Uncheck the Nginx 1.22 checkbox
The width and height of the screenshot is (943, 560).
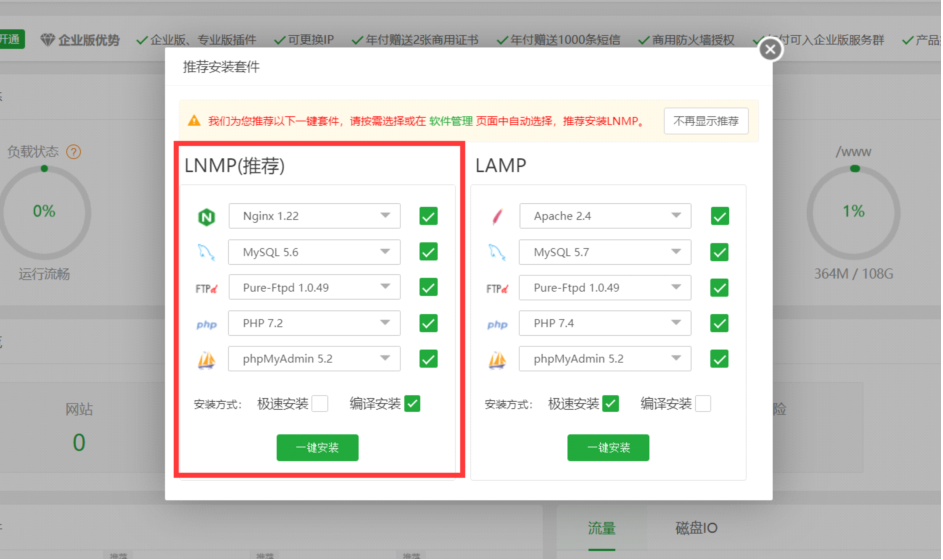tap(428, 216)
